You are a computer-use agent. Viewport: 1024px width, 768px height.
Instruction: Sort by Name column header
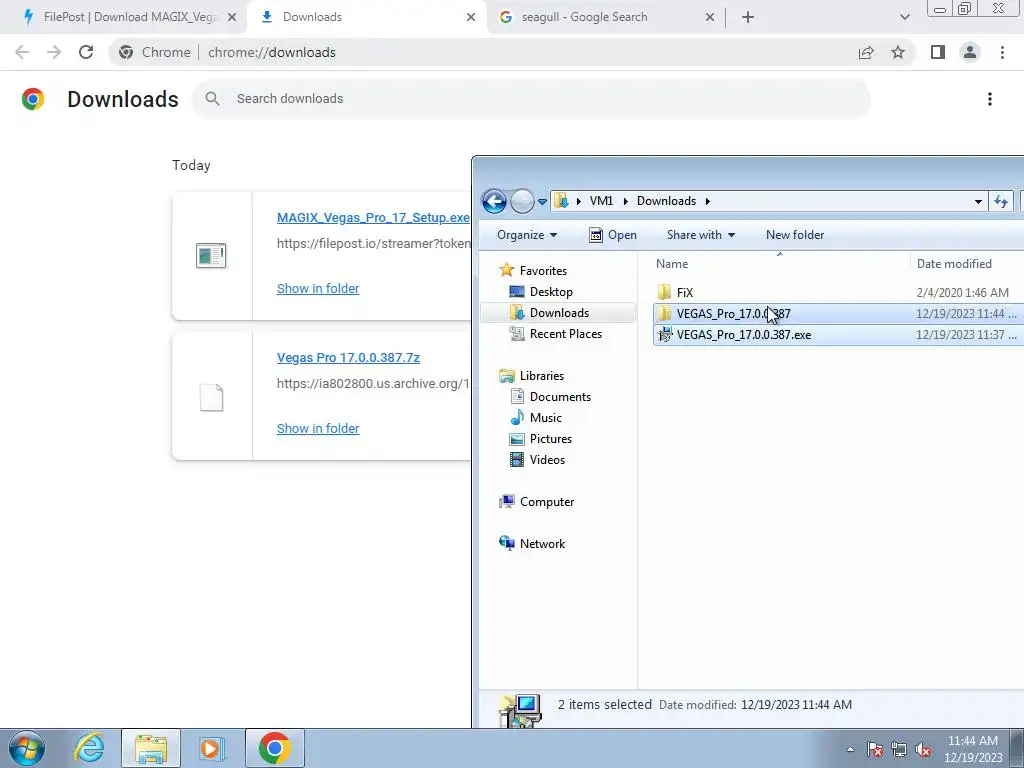pos(780,264)
